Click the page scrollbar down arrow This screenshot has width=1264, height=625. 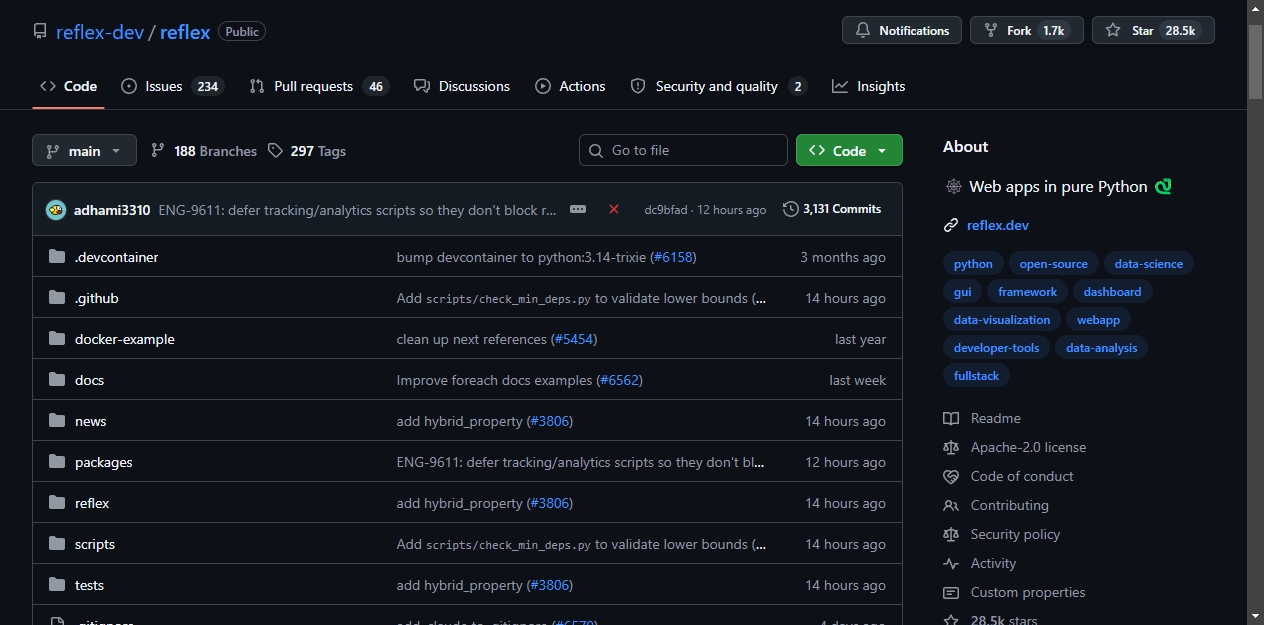point(1255,615)
